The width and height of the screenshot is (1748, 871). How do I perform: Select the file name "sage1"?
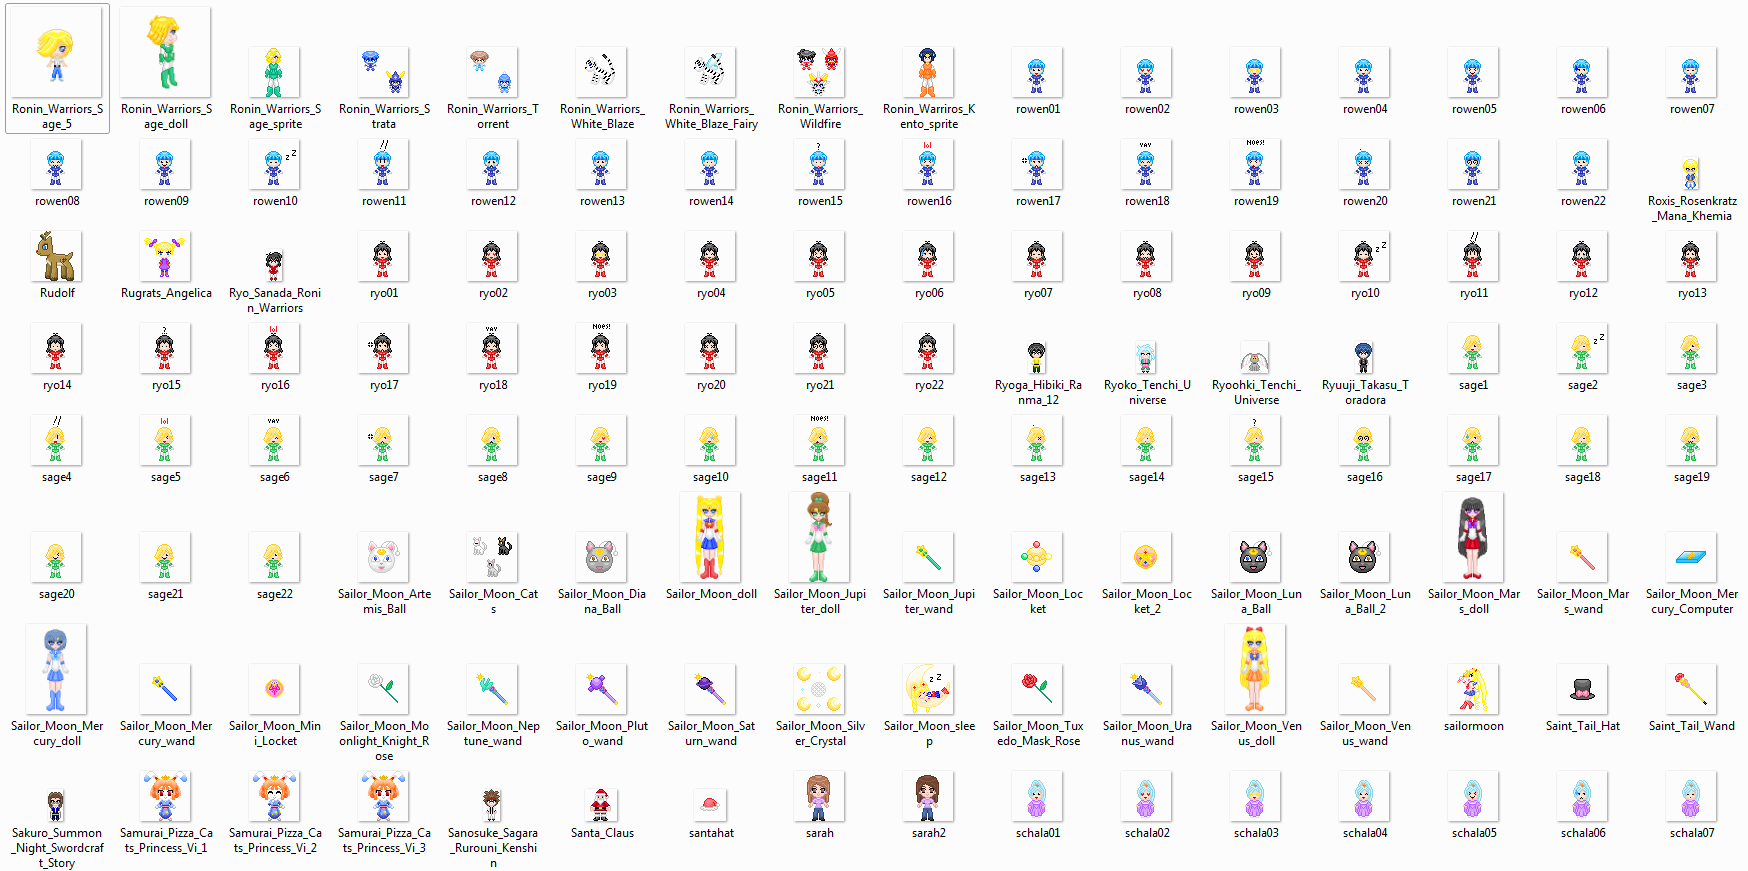coord(1473,385)
